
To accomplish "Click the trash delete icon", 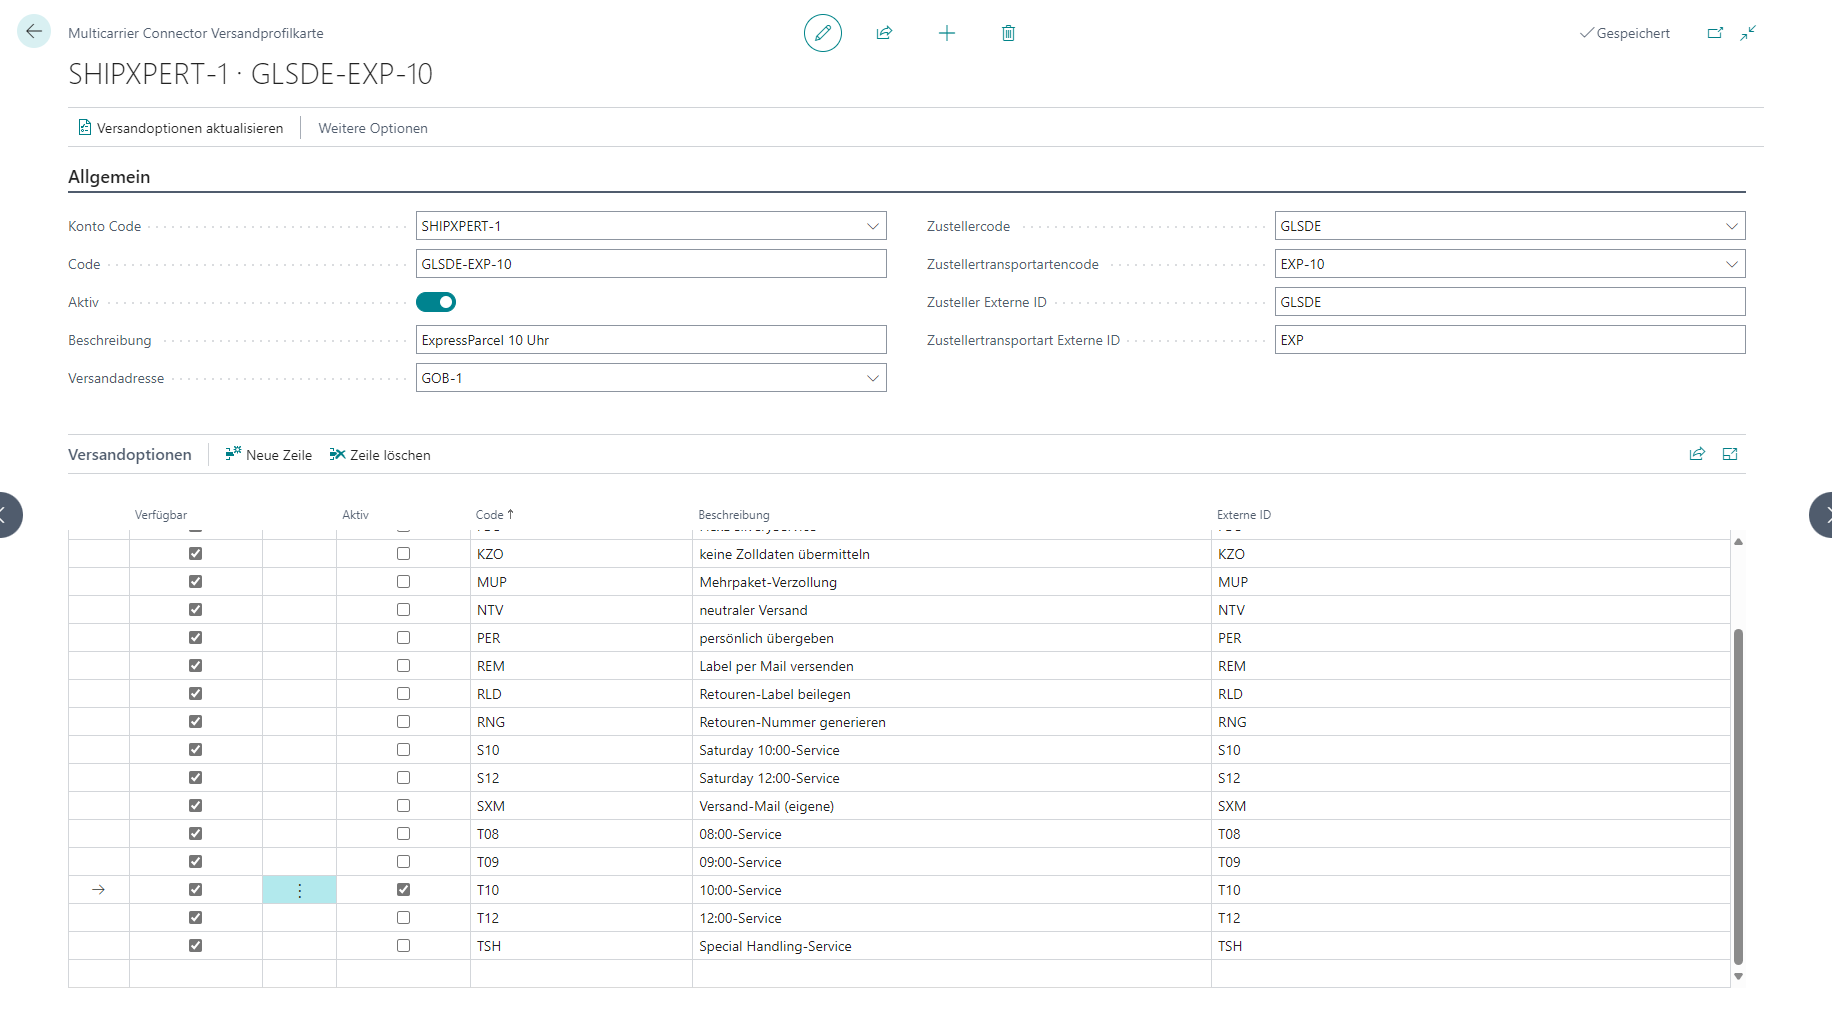I will pos(1008,33).
